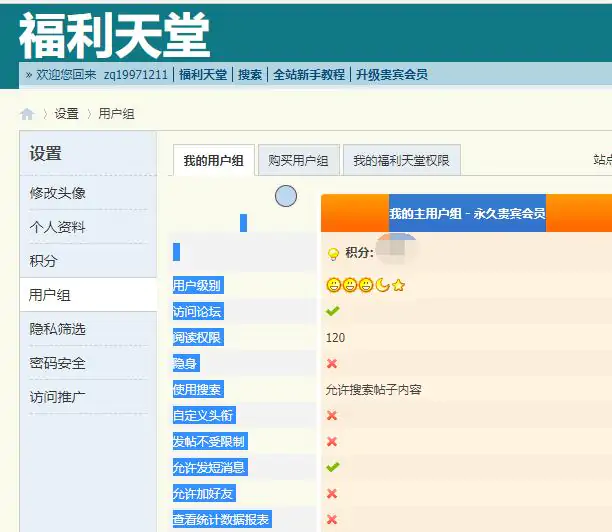The height and width of the screenshot is (532, 612).
Task: Open 搜索 link in nav bar
Action: 250,74
